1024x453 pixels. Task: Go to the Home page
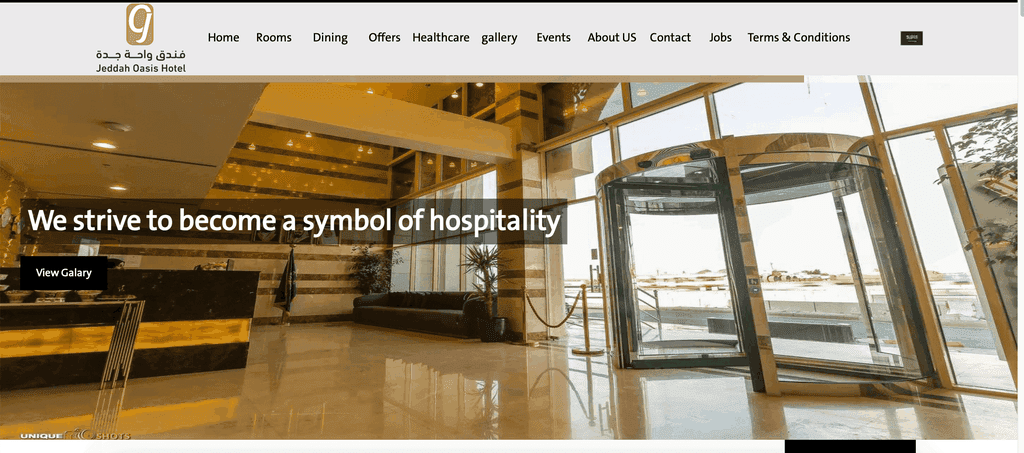(223, 38)
